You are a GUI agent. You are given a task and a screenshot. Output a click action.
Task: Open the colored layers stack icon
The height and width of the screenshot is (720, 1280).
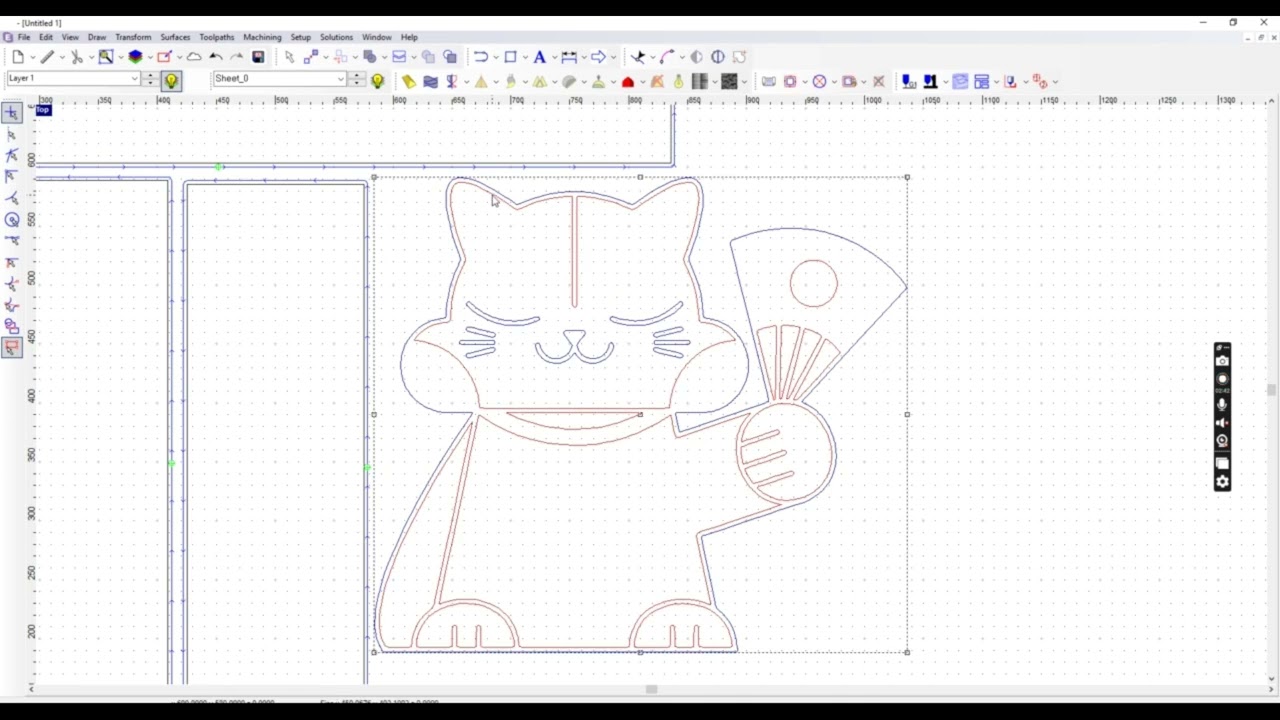pos(135,57)
